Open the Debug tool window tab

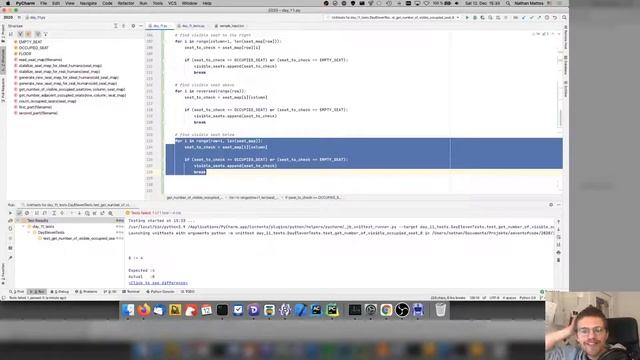[60, 292]
